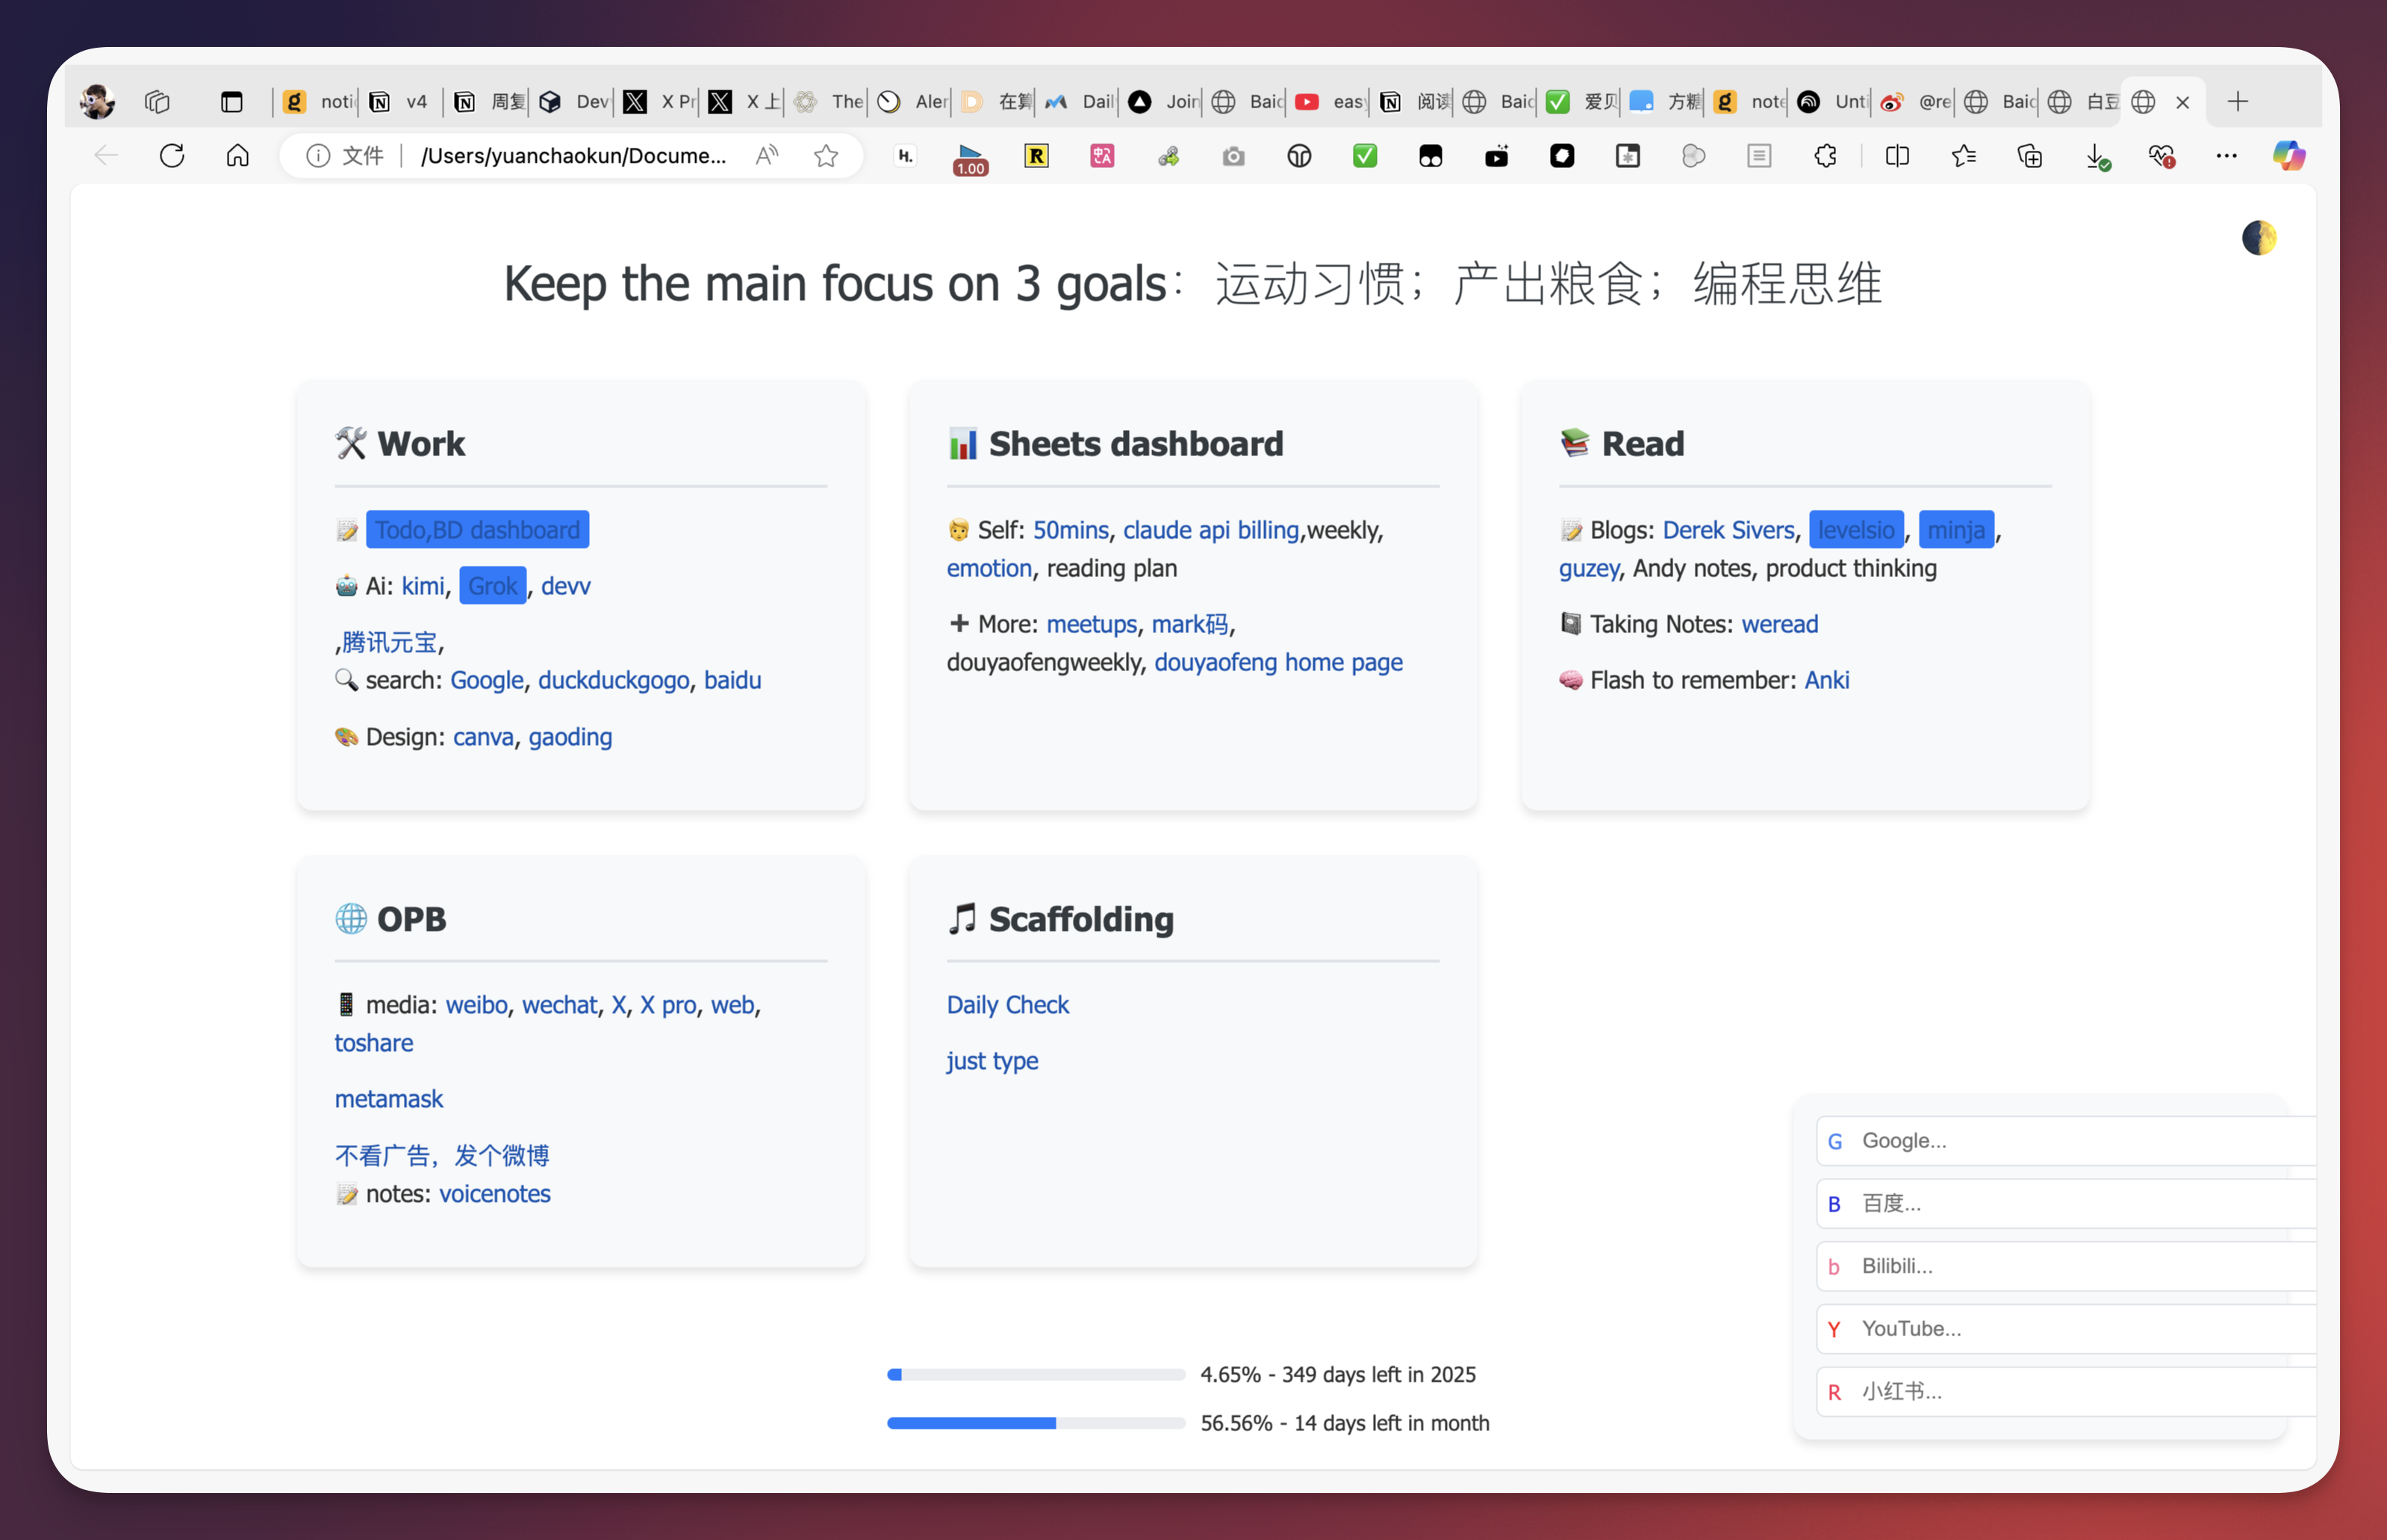The image size is (2387, 1540).
Task: Open the 'claude api billing' link
Action: click(x=1210, y=530)
